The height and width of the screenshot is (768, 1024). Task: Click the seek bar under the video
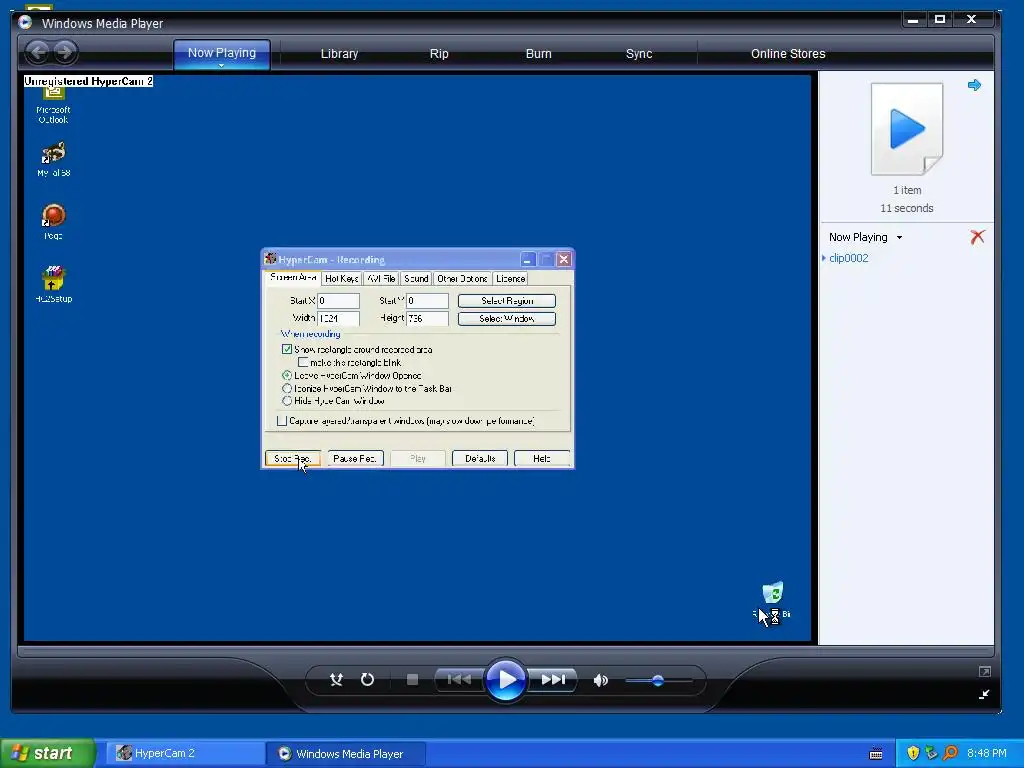pos(505,651)
